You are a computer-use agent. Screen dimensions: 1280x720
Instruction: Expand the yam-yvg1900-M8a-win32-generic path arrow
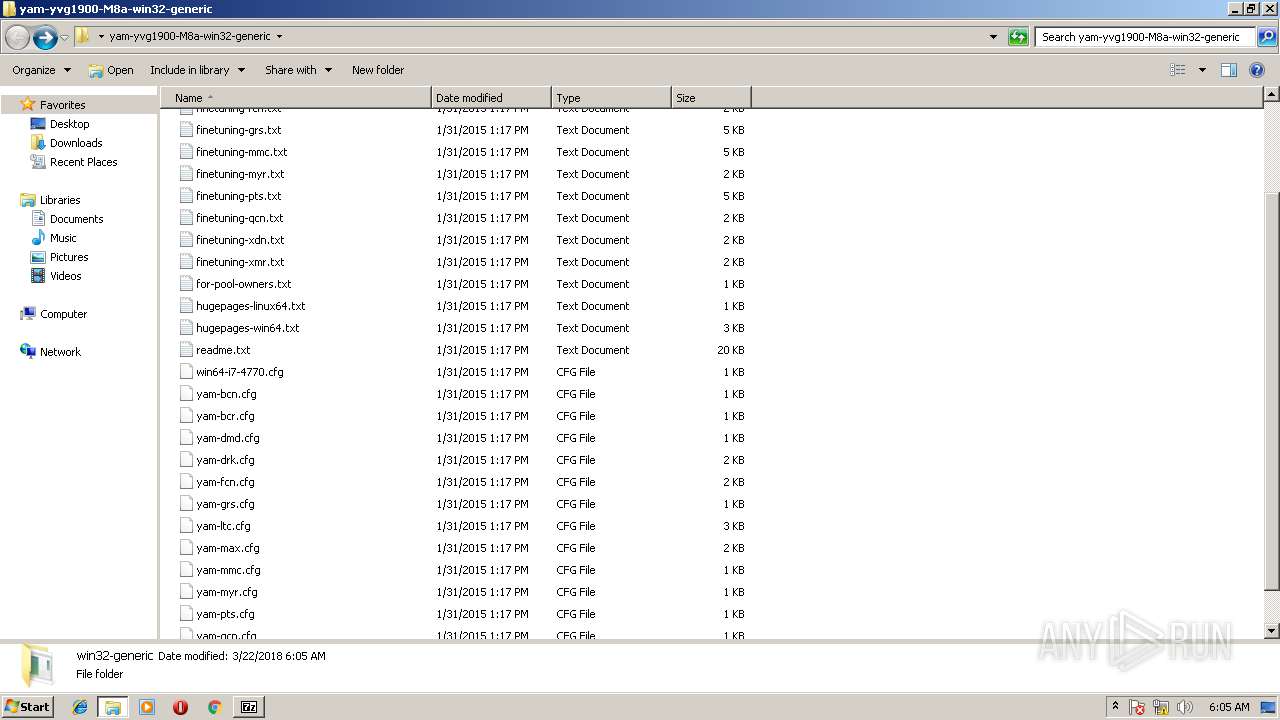pyautogui.click(x=279, y=36)
